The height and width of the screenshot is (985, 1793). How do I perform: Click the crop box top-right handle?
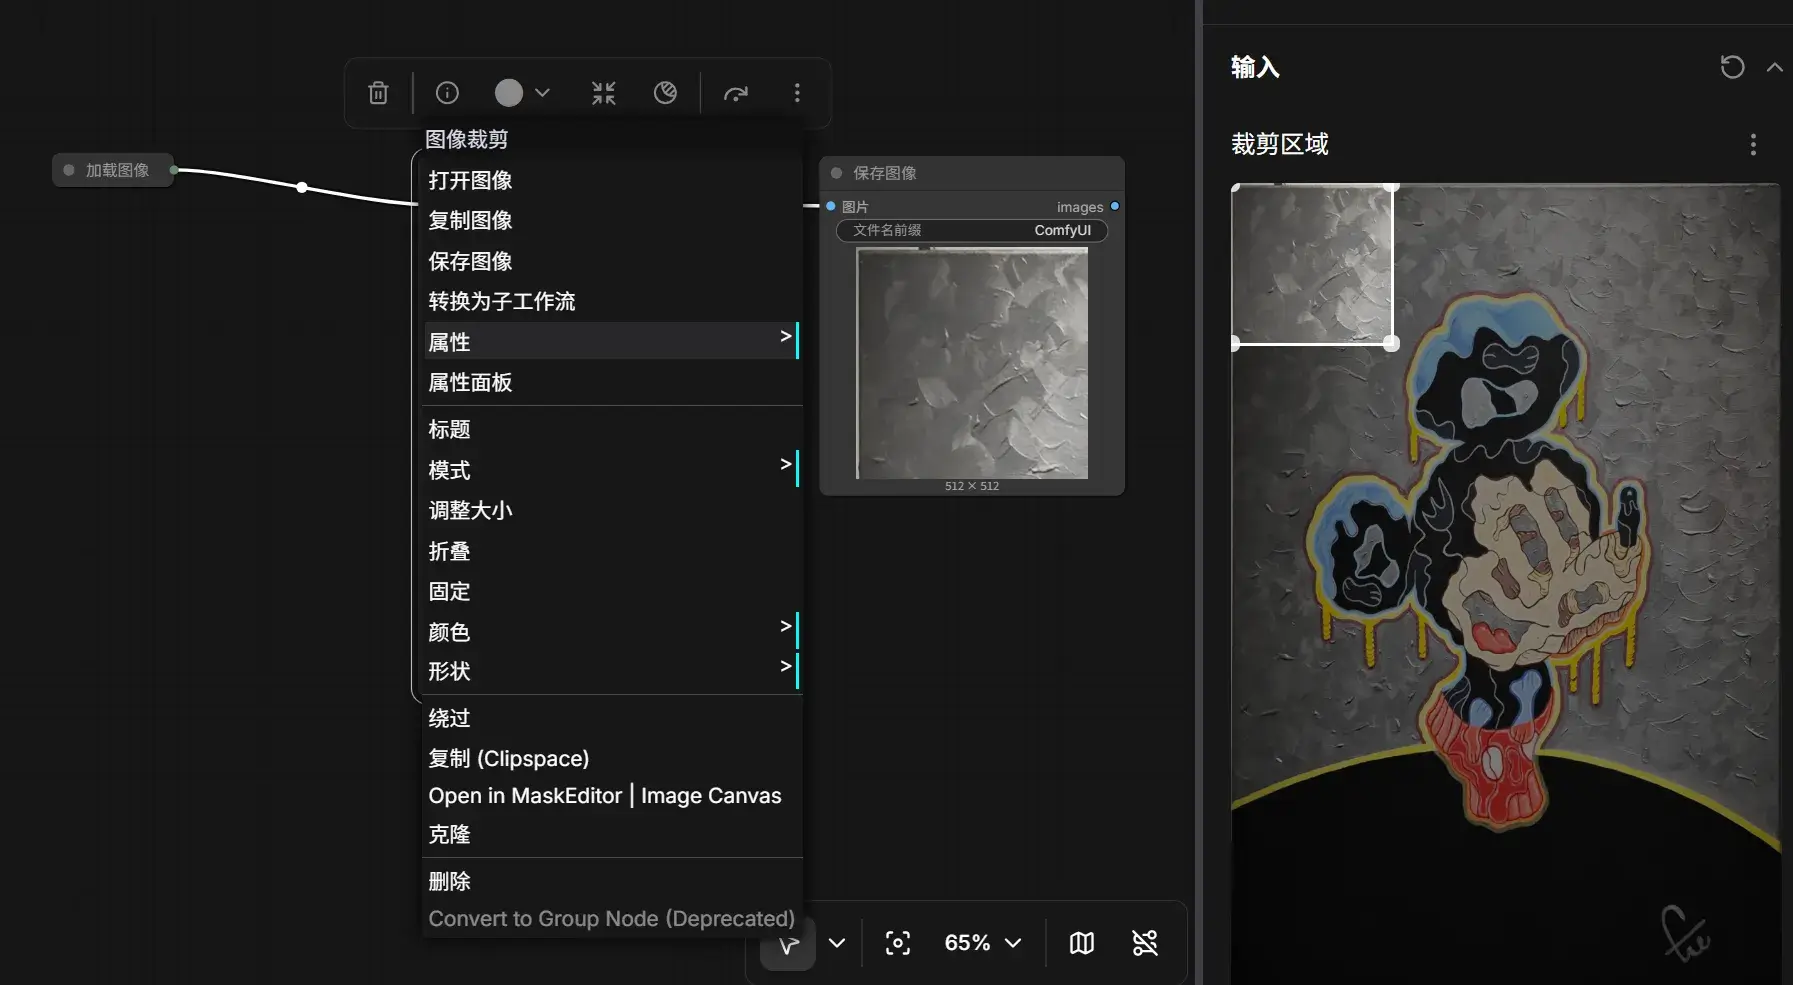pyautogui.click(x=1392, y=187)
